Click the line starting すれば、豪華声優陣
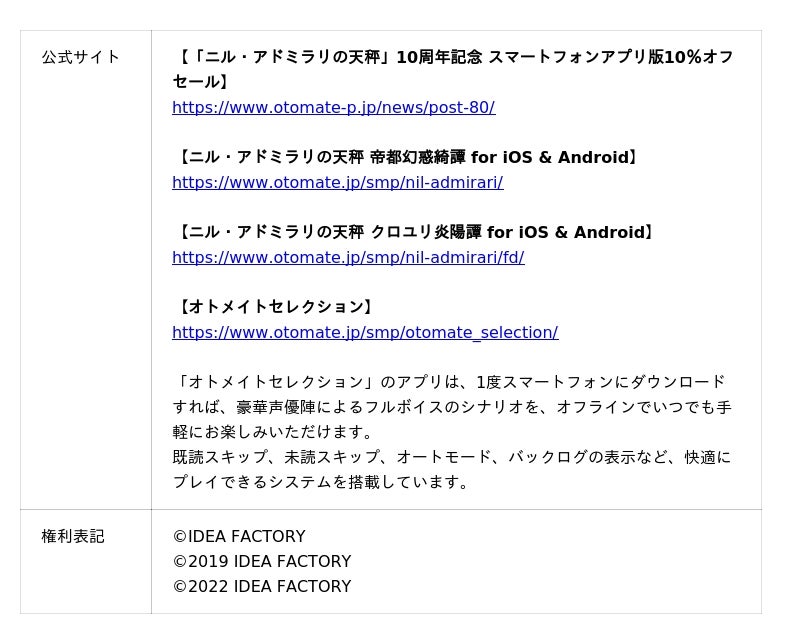The width and height of the screenshot is (800, 644). 452,407
